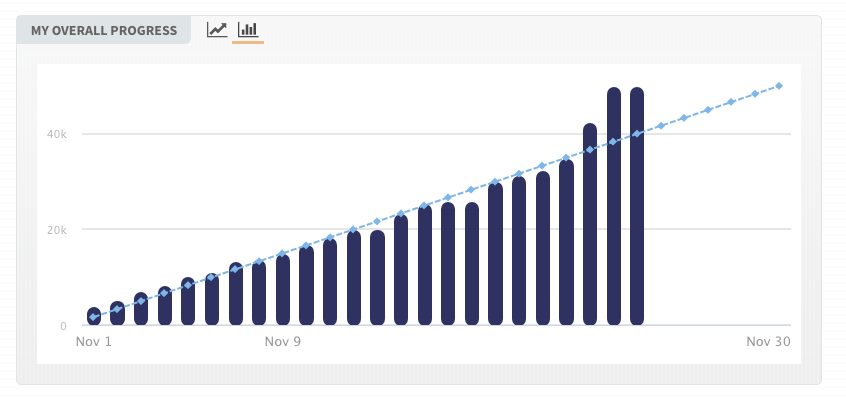
Task: Click first goal marker right of the last bar
Action: [x=660, y=126]
